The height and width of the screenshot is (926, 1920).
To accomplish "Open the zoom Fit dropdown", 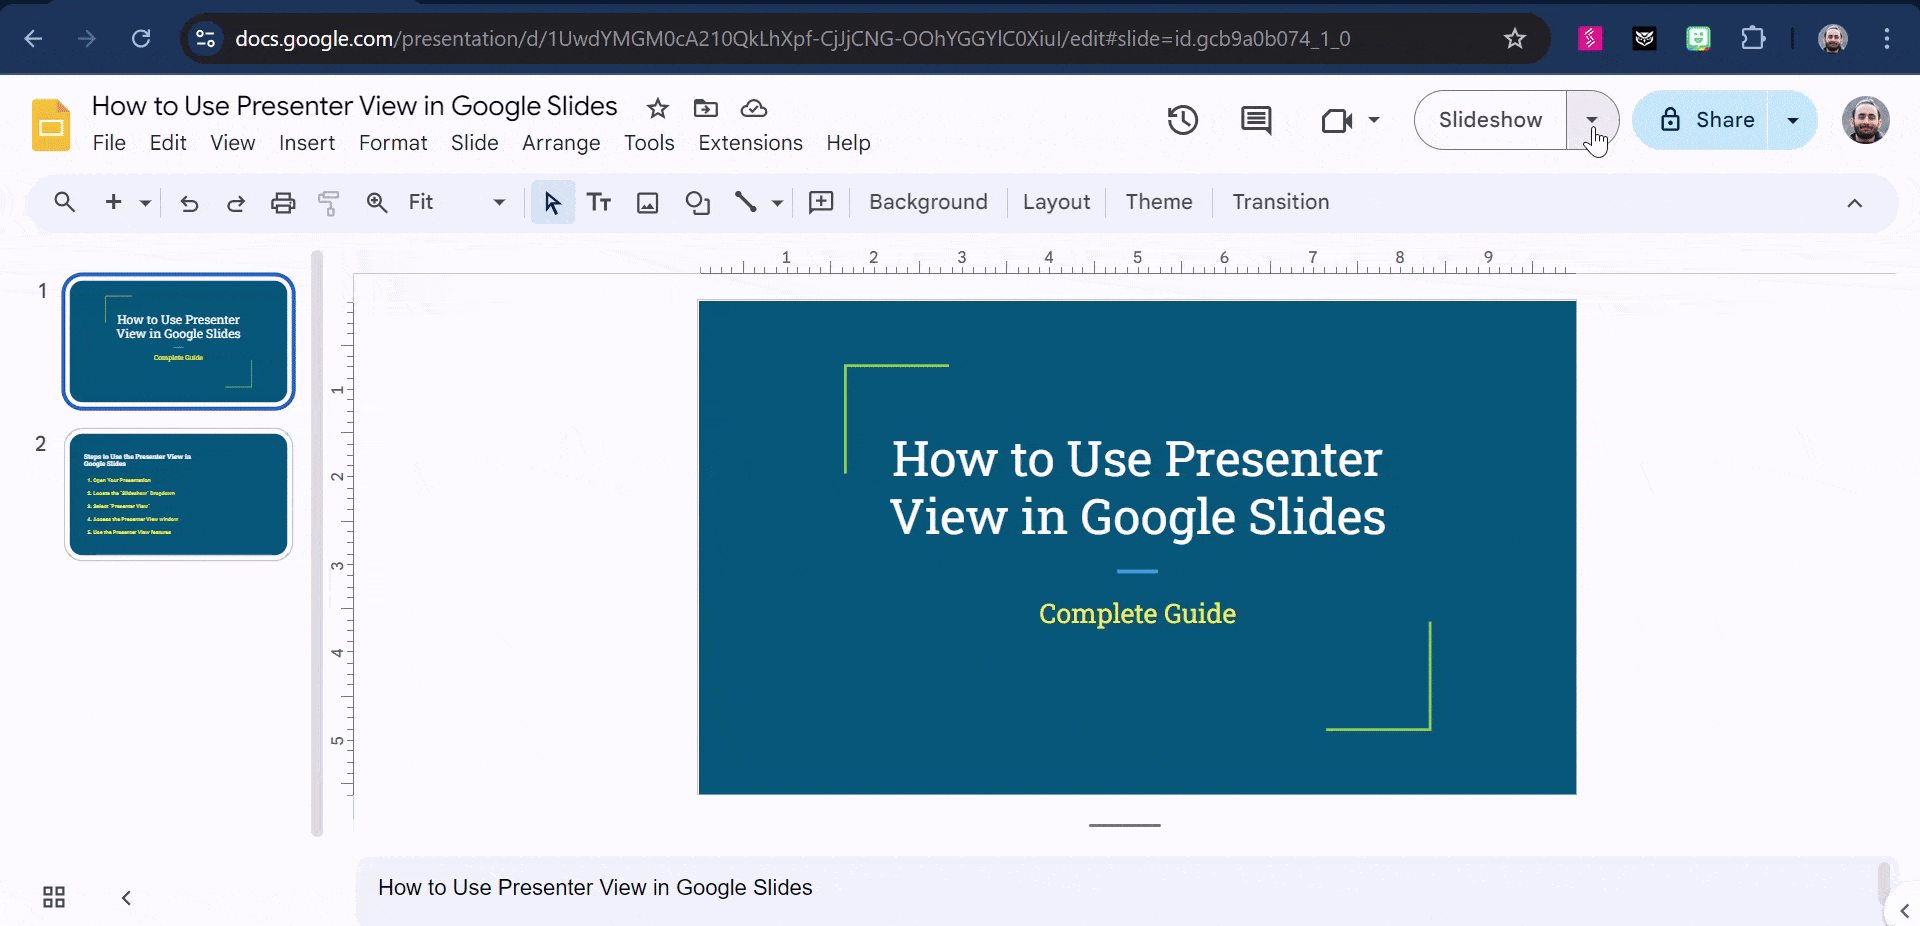I will 497,202.
